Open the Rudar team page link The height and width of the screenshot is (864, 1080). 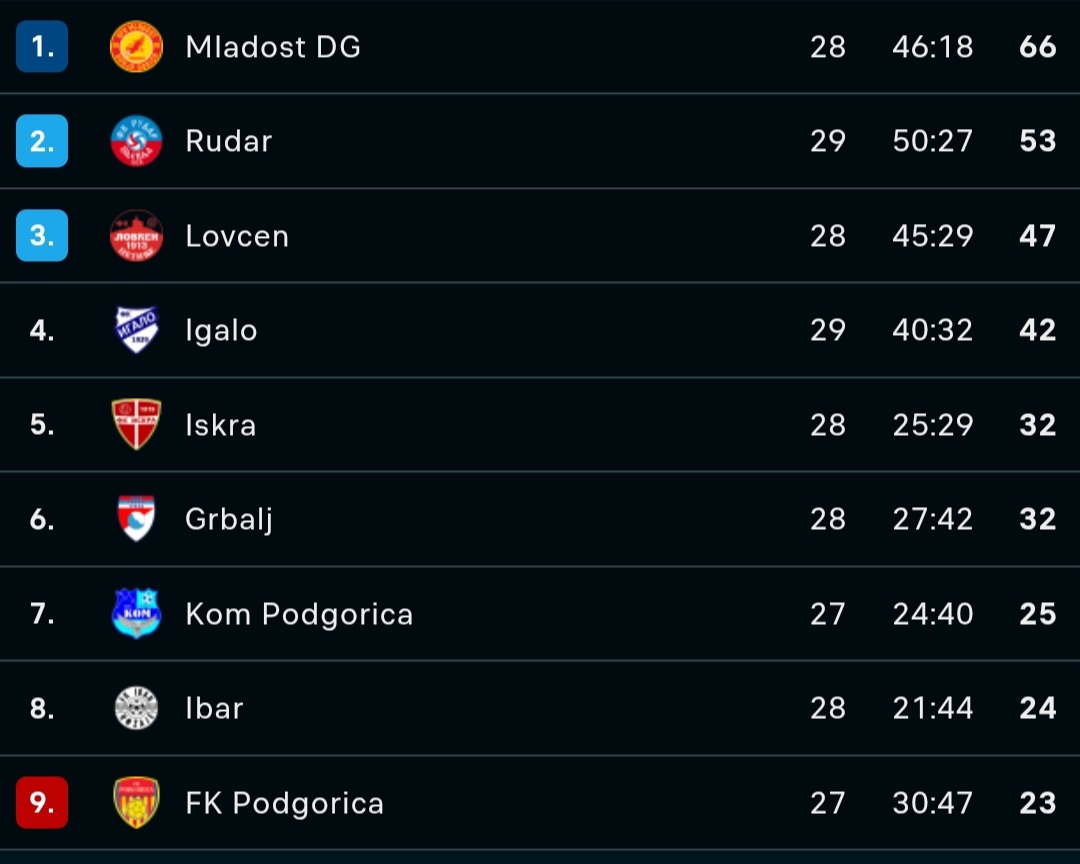pyautogui.click(x=229, y=141)
